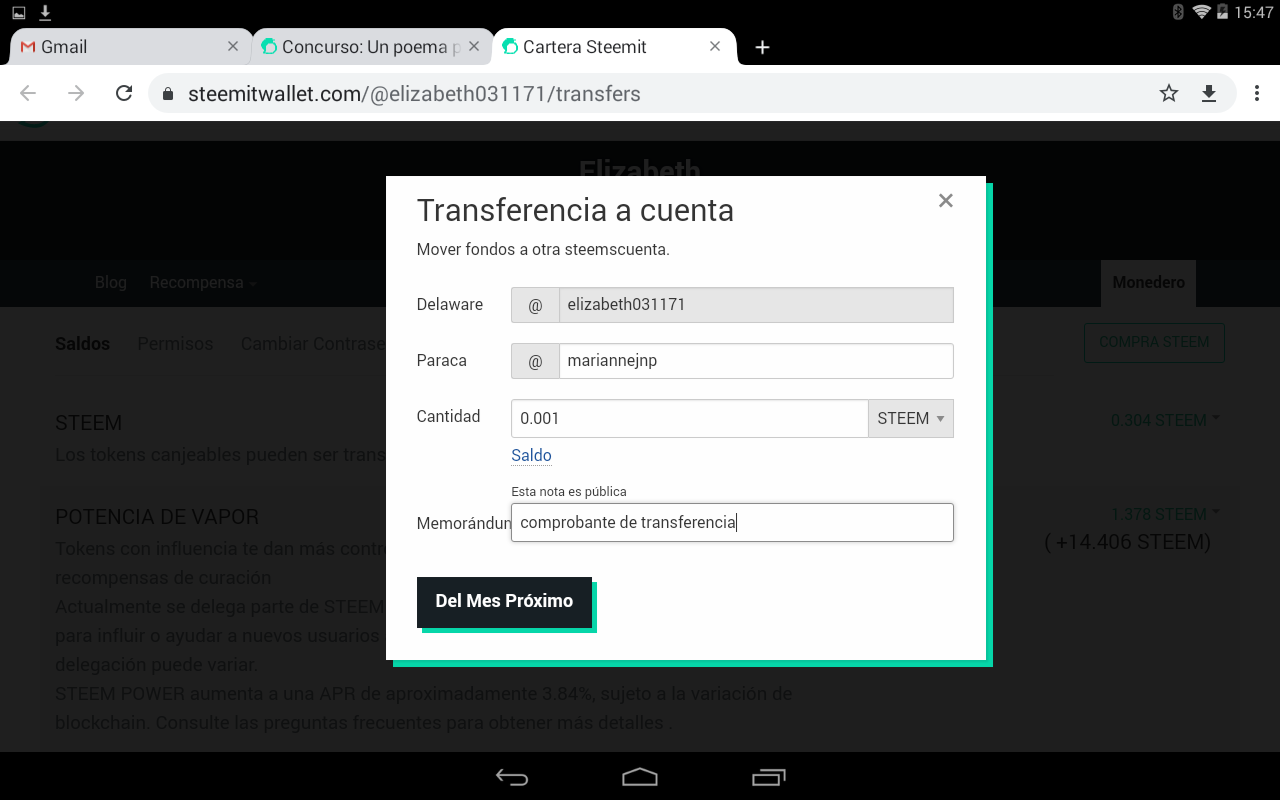Click the Saldo link
1280x800 pixels.
[531, 455]
